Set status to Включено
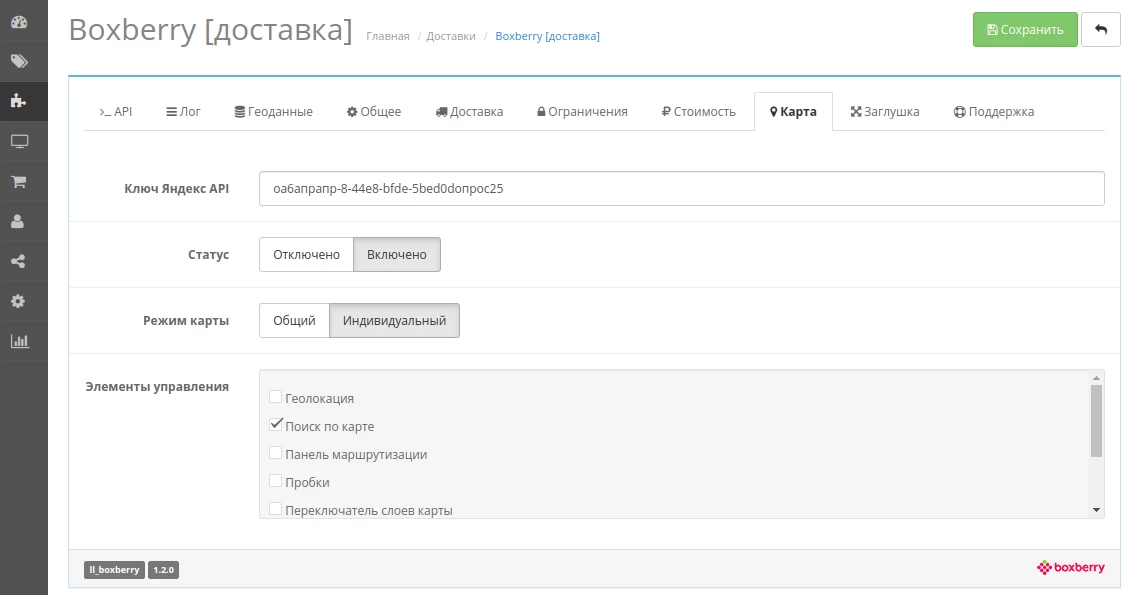 (396, 254)
